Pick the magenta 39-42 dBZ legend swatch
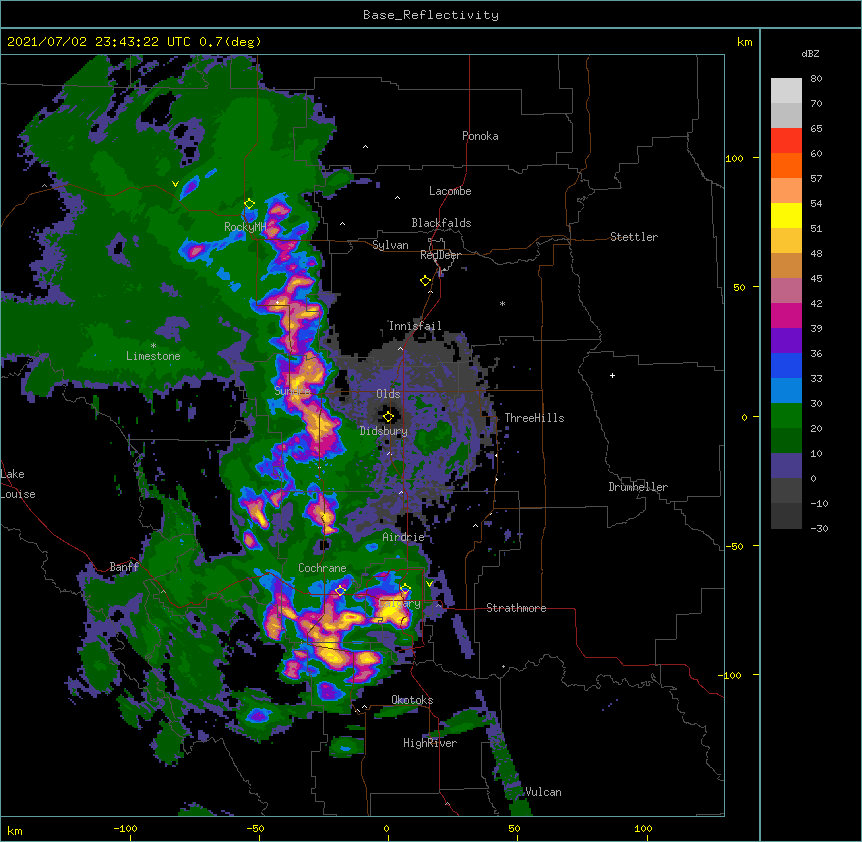Viewport: 862px width, 842px height. pos(786,316)
